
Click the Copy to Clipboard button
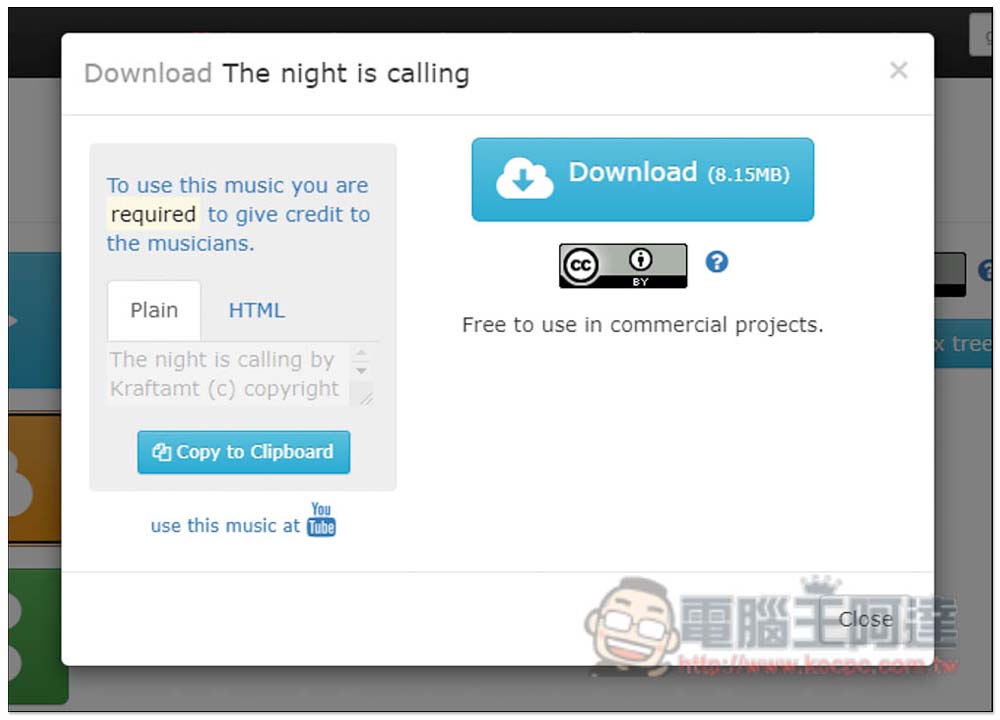click(244, 452)
